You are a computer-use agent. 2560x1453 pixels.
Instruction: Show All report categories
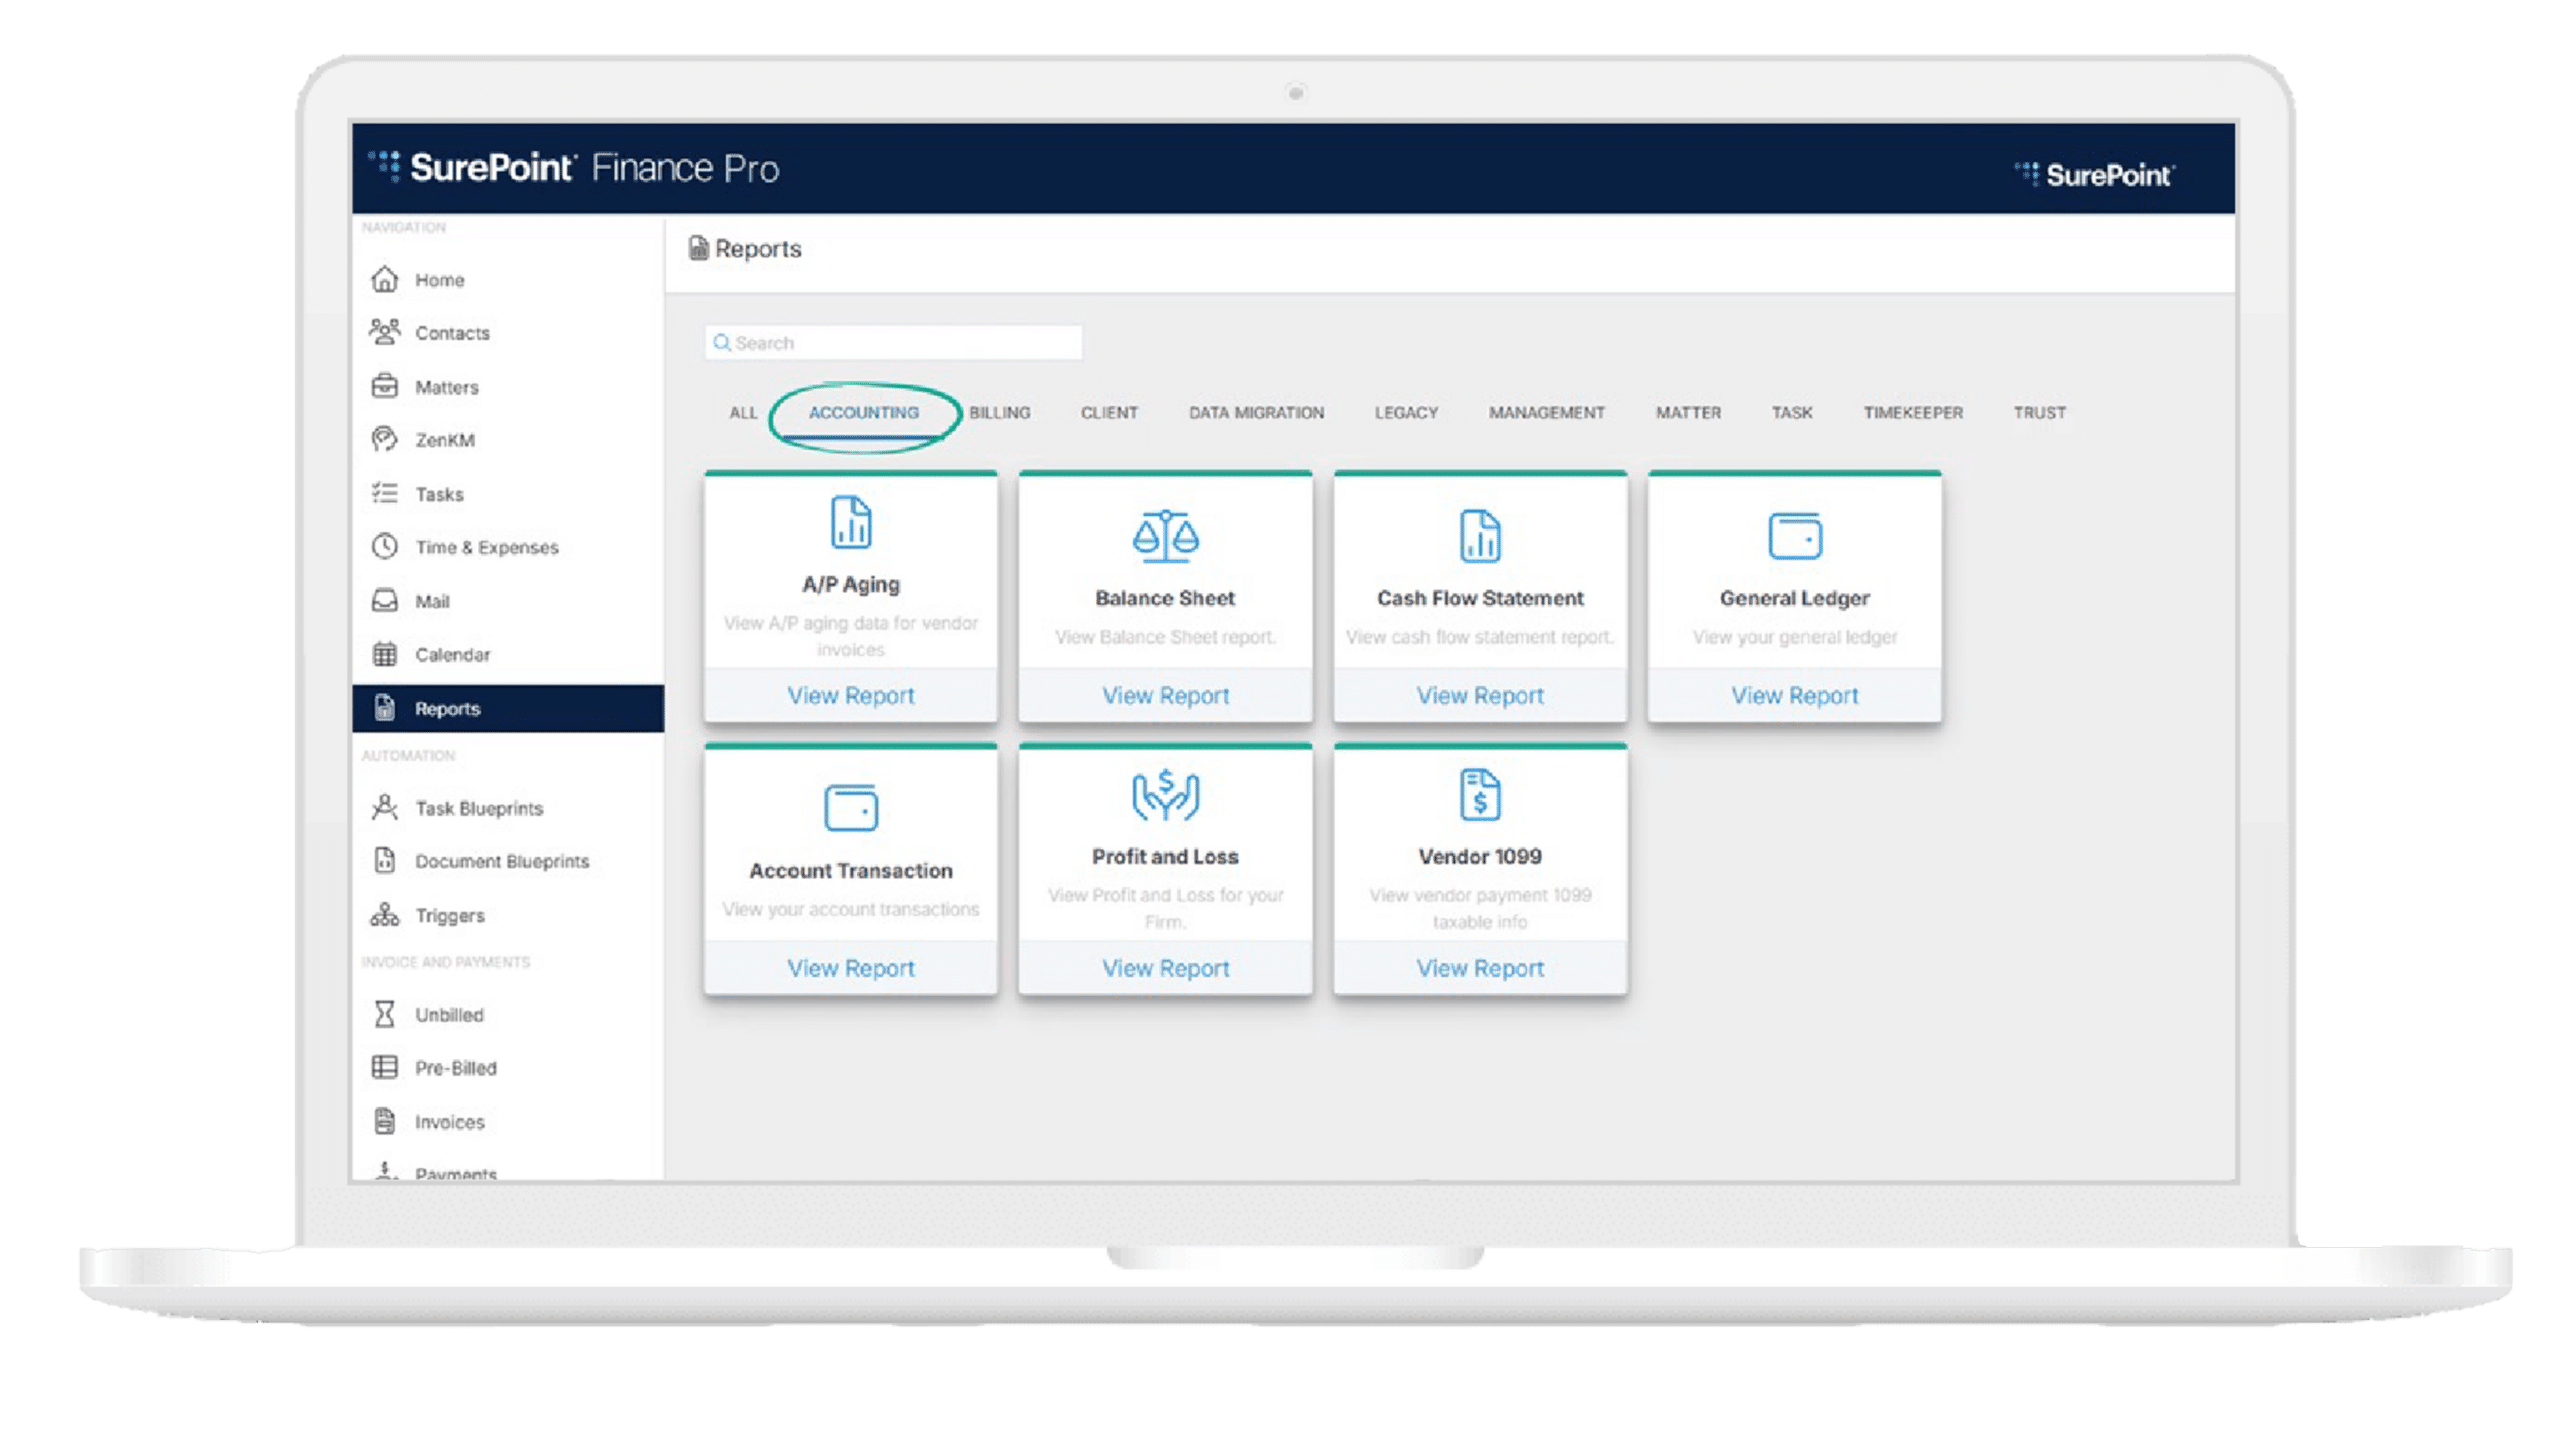coord(743,413)
